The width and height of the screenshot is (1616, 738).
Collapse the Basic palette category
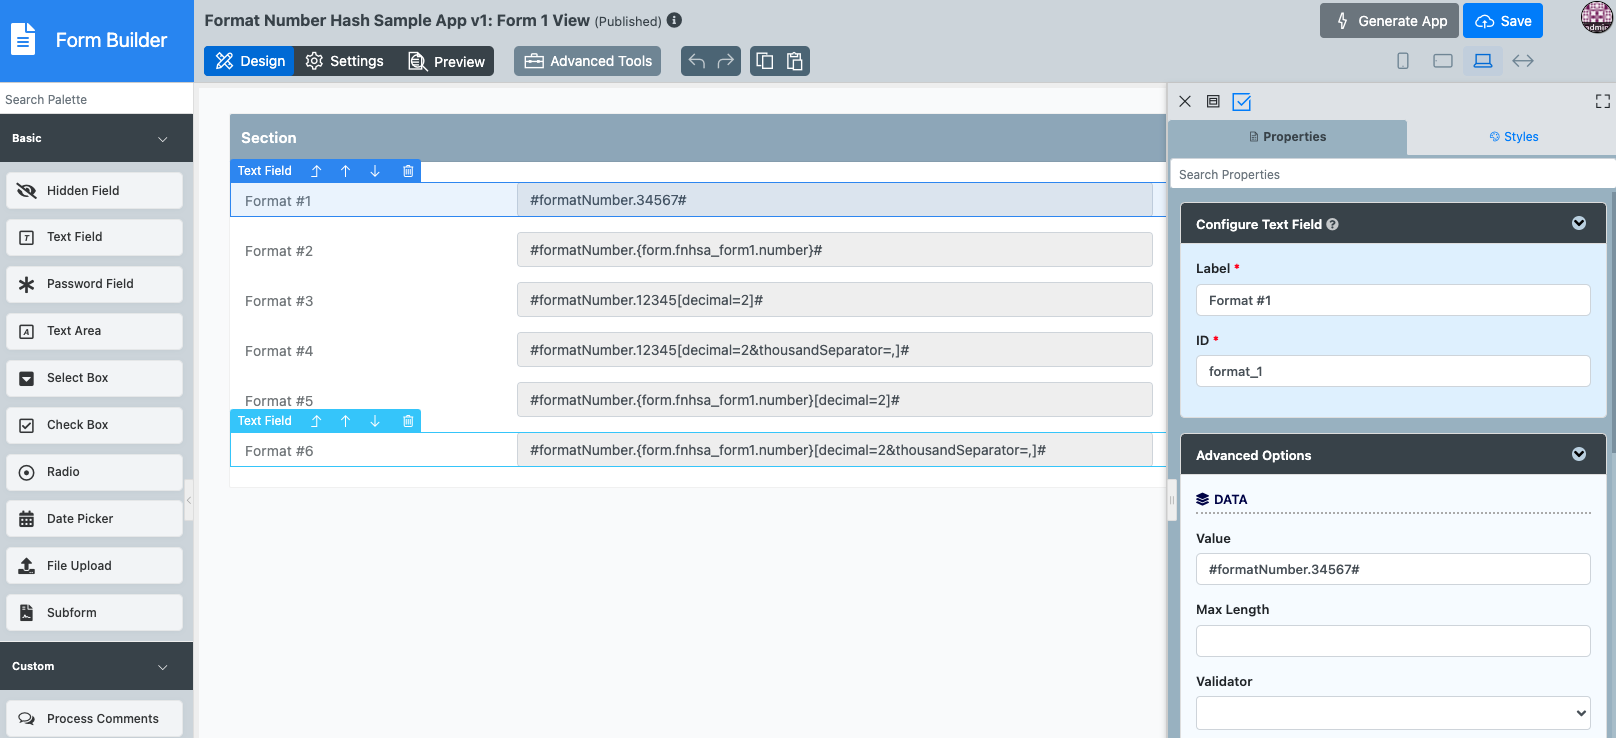(163, 139)
